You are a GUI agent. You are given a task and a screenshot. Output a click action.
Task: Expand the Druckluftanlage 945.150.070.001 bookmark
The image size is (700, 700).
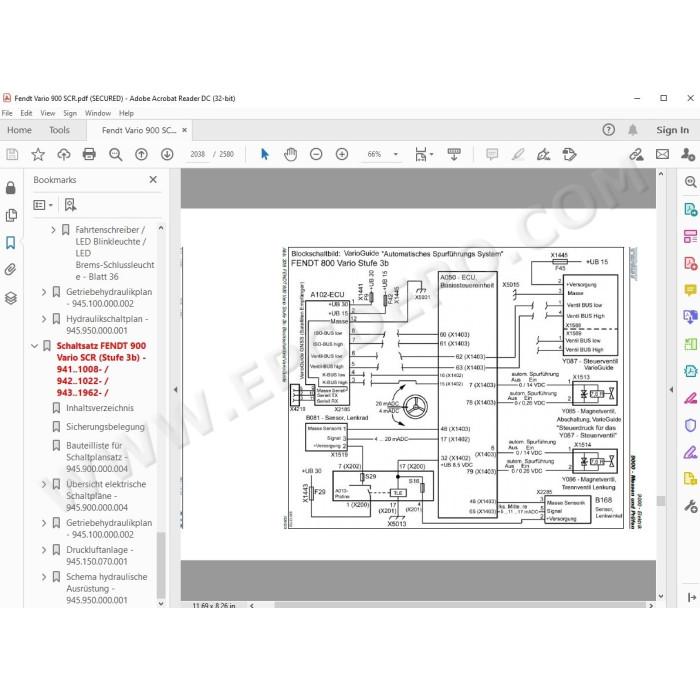pyautogui.click(x=44, y=550)
